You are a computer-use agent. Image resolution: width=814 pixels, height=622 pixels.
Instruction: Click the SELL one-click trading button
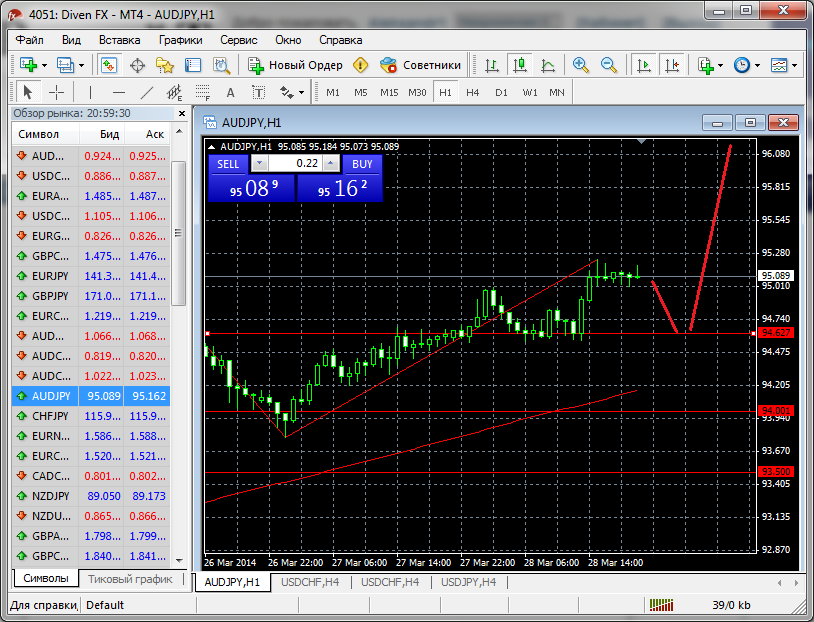pyautogui.click(x=228, y=164)
